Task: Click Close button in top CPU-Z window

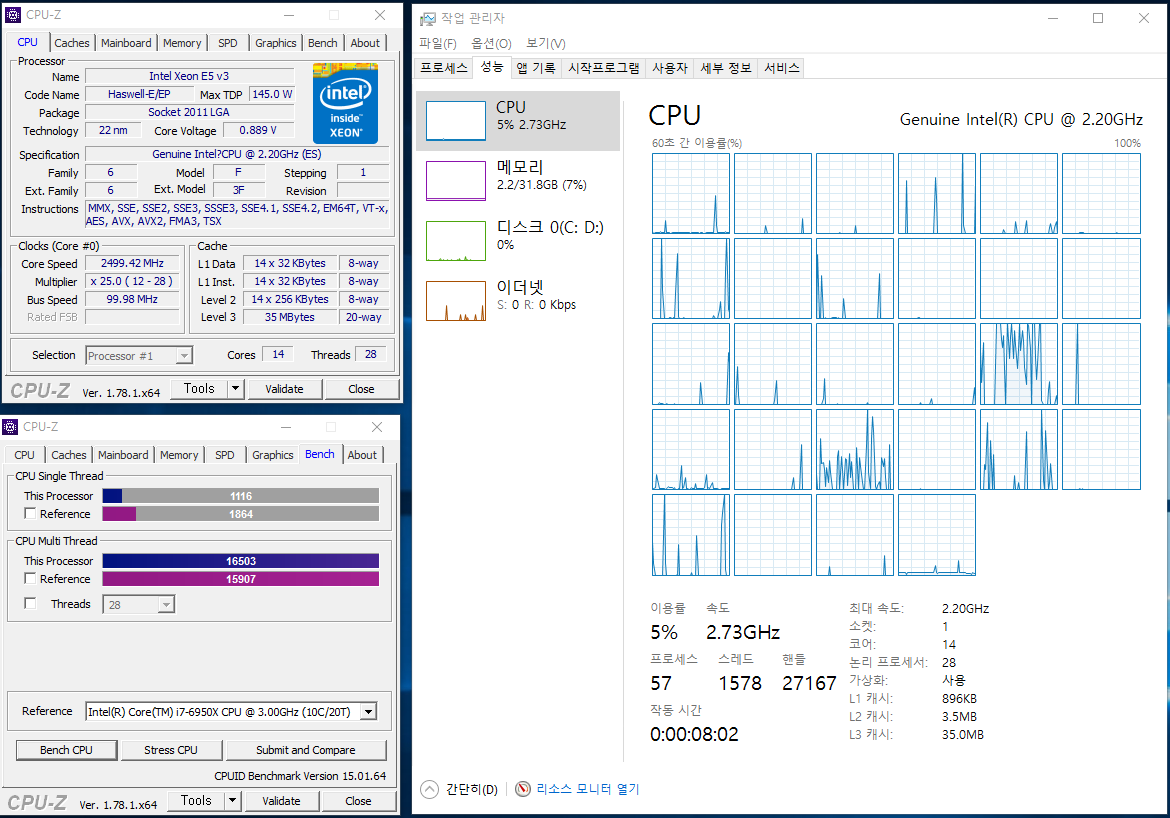Action: pyautogui.click(x=361, y=389)
